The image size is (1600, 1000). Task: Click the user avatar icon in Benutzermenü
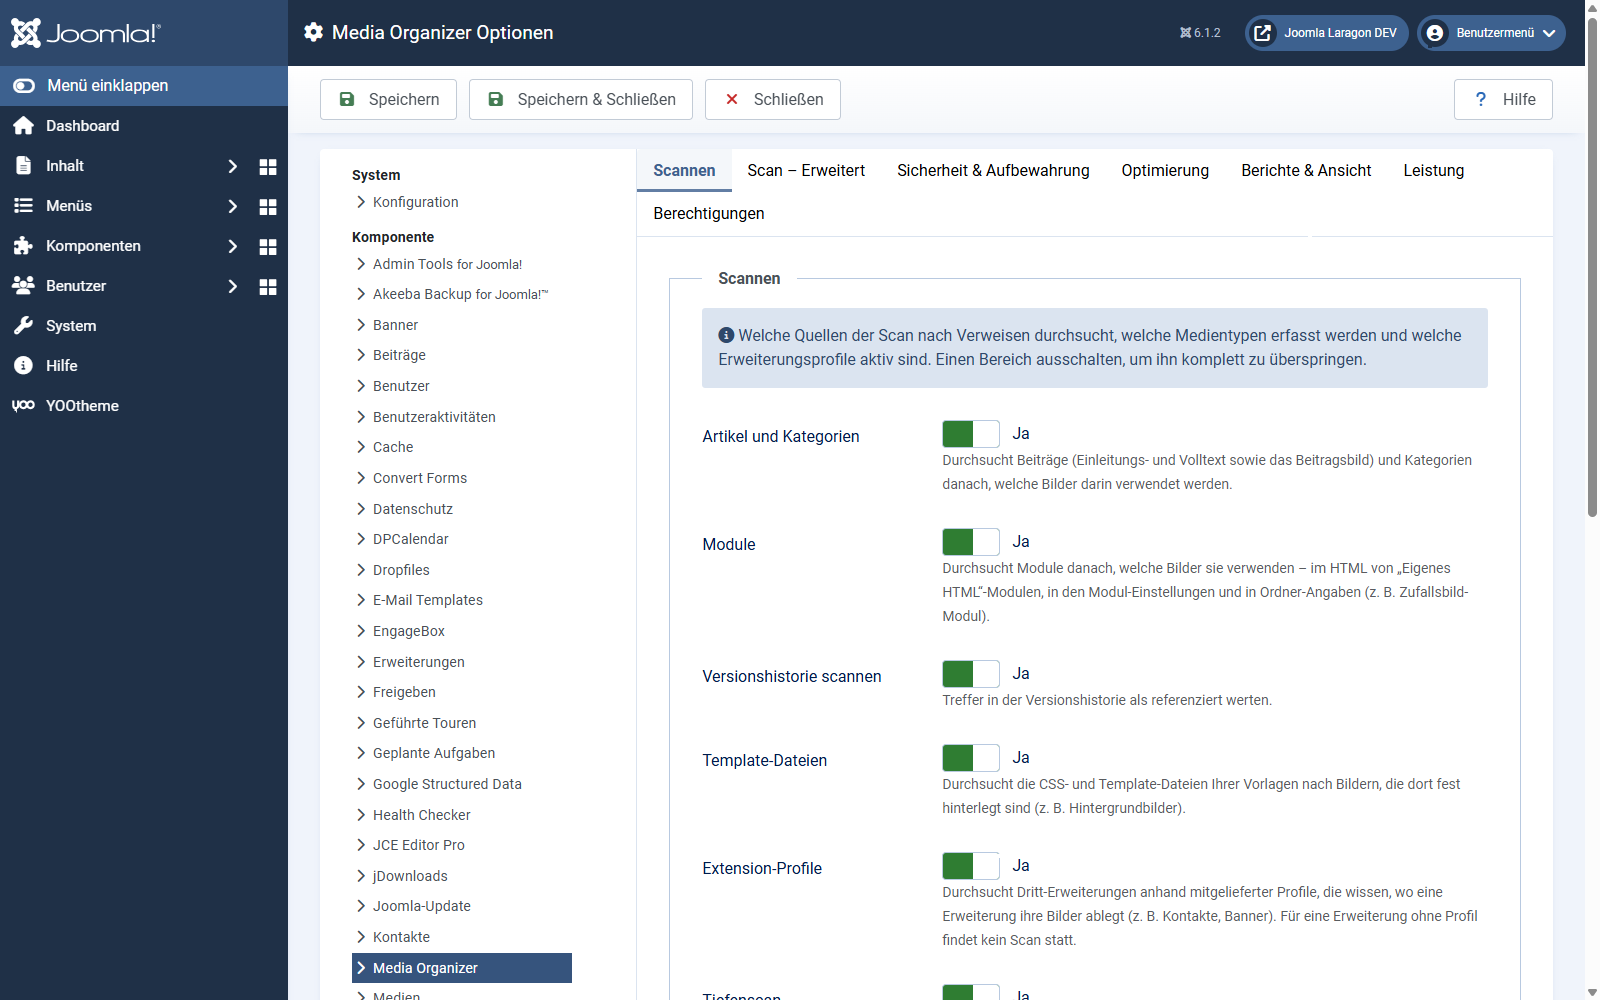point(1435,33)
